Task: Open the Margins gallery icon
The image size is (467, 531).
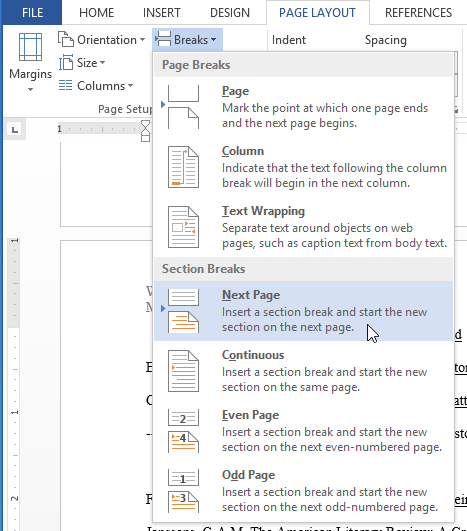Action: 30,47
